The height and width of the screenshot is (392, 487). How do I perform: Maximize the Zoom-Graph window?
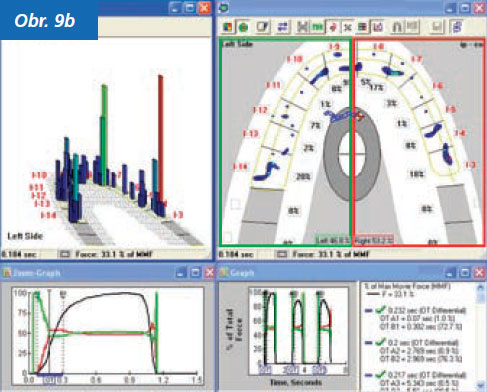195,273
